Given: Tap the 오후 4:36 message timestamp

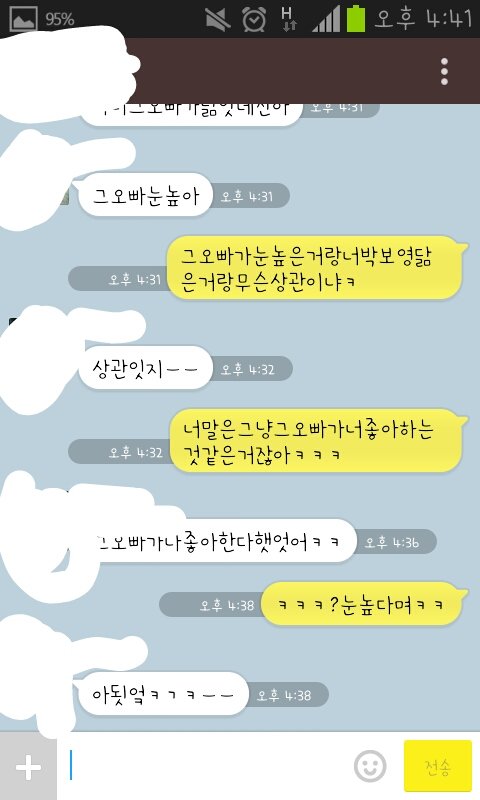Looking at the screenshot, I should 392,542.
